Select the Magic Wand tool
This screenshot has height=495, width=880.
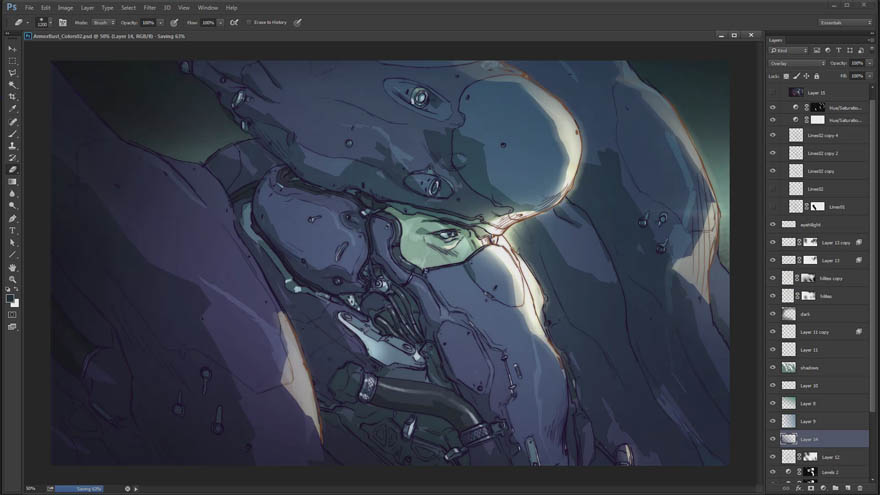pos(12,85)
